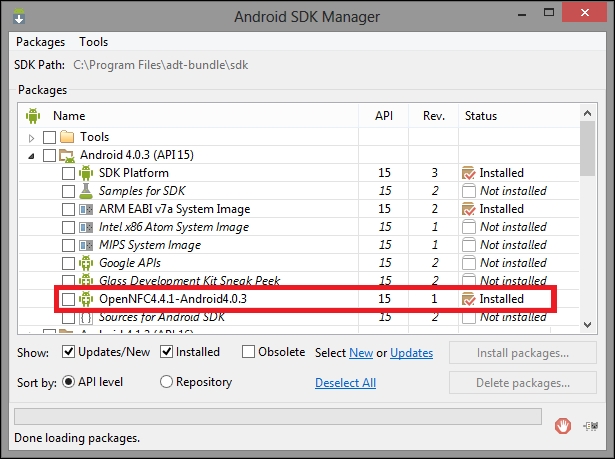Open the Packages menu
The width and height of the screenshot is (615, 459).
40,42
